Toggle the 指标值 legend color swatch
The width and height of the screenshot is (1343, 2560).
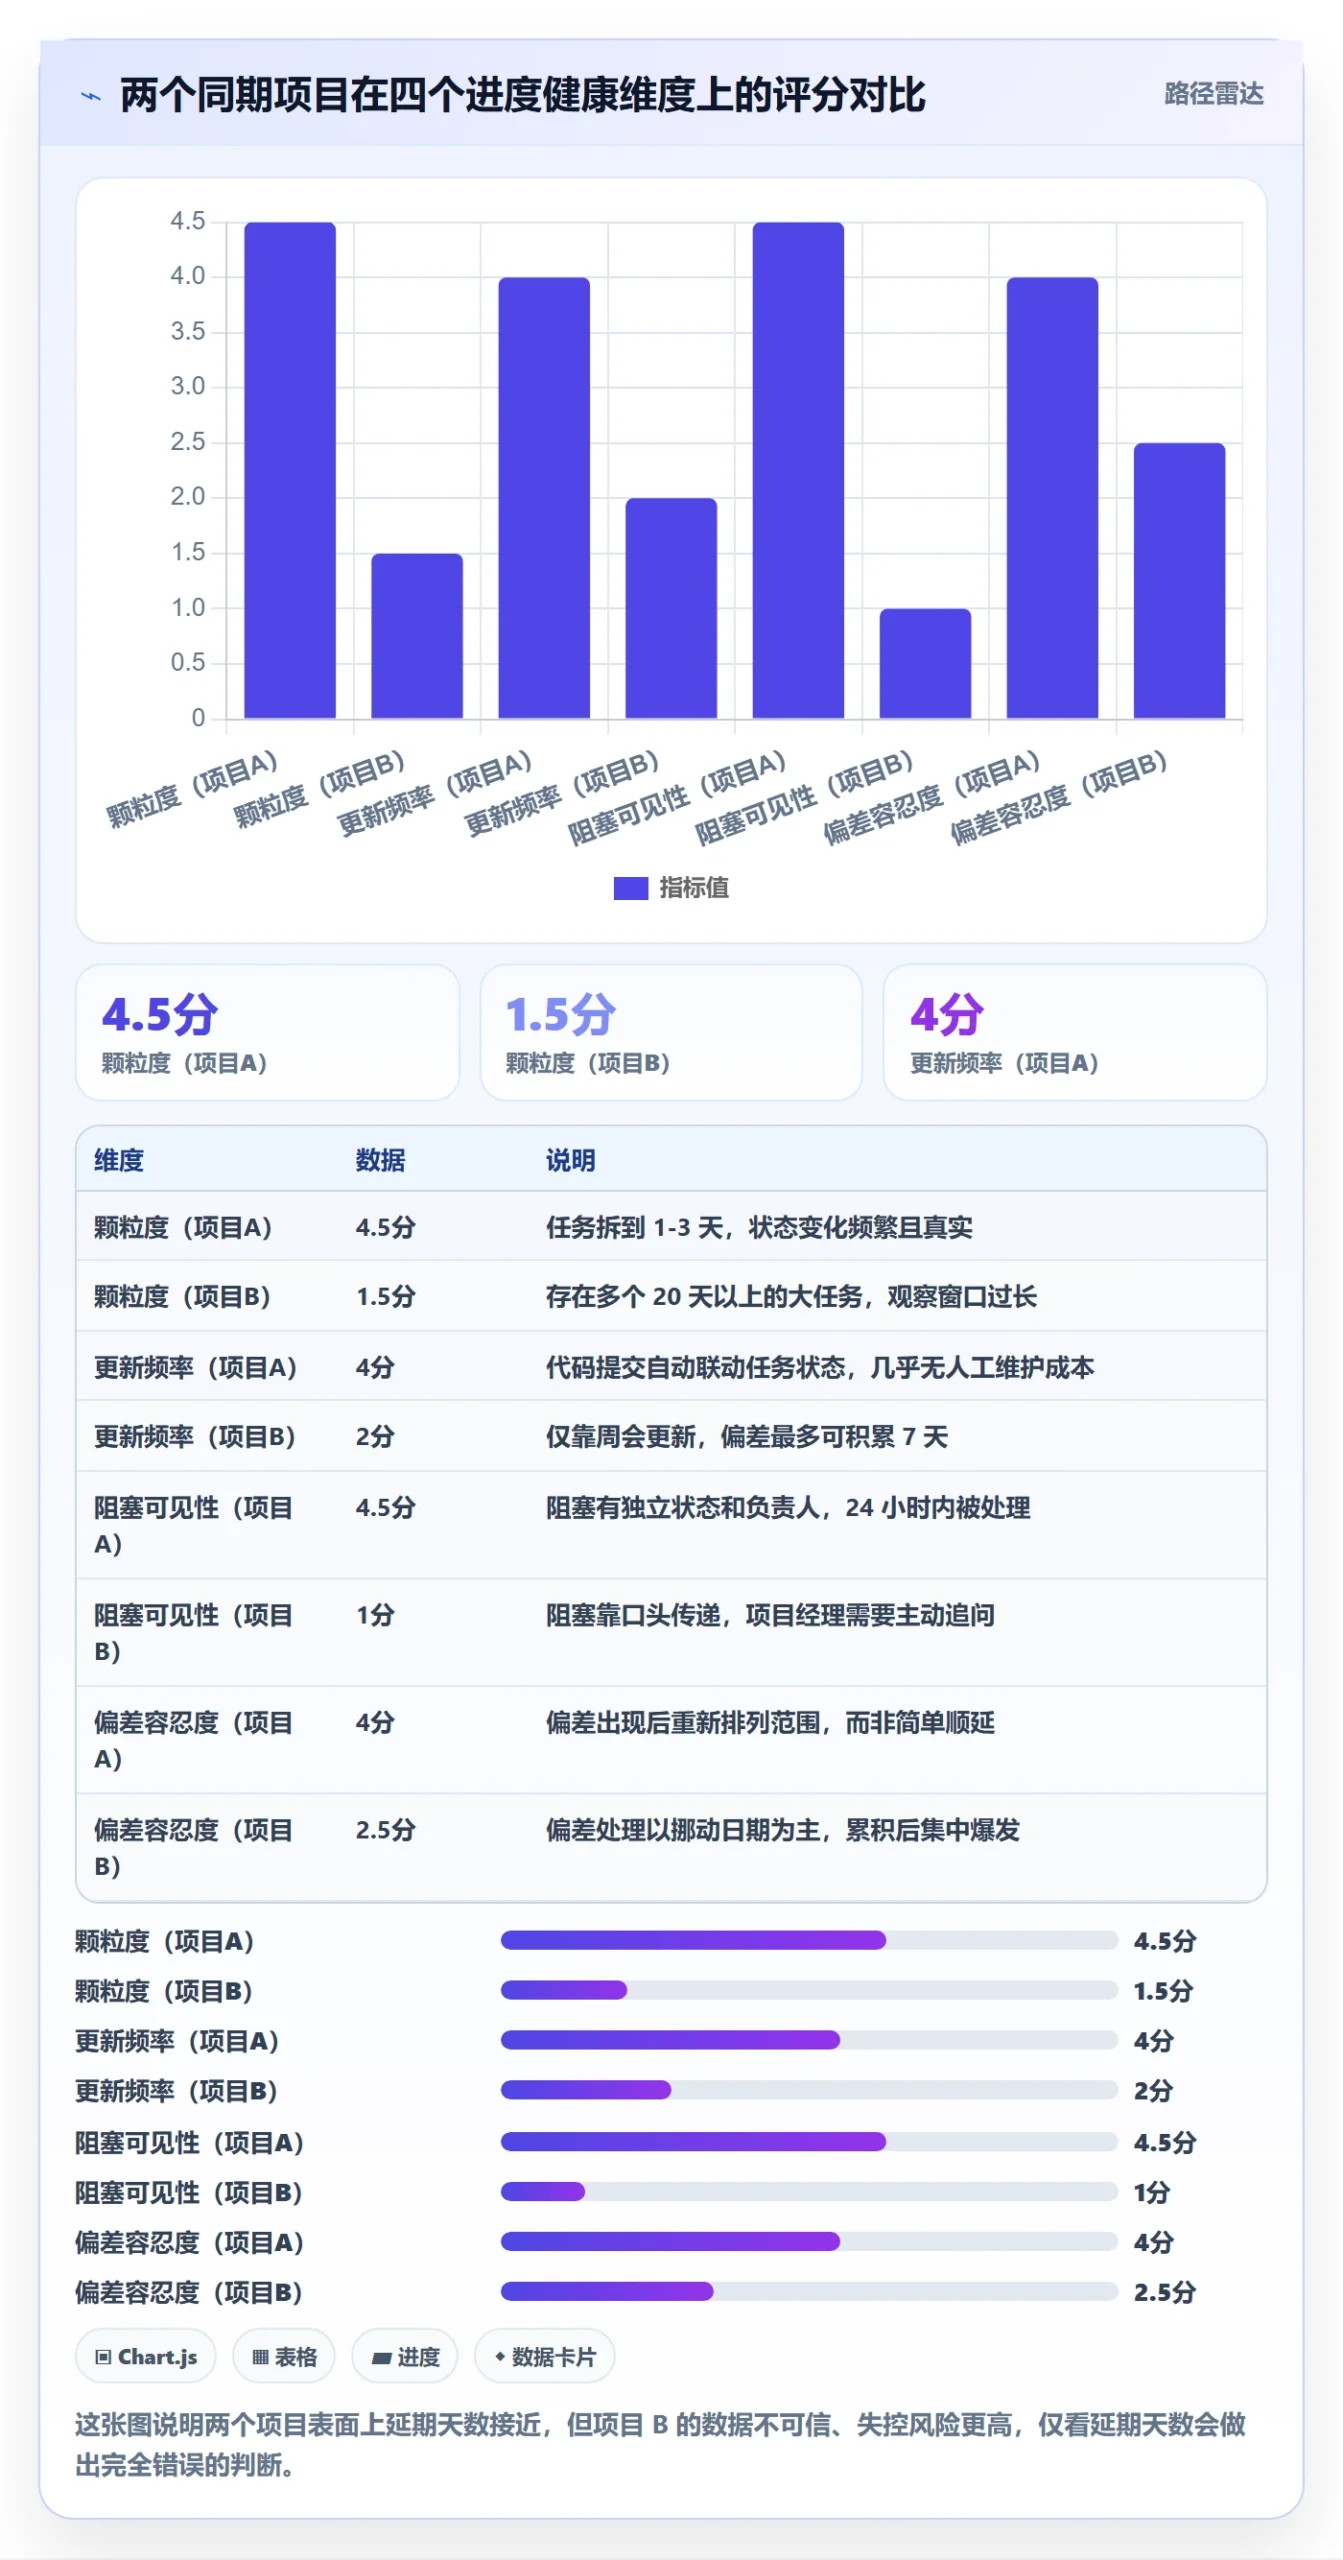point(630,888)
